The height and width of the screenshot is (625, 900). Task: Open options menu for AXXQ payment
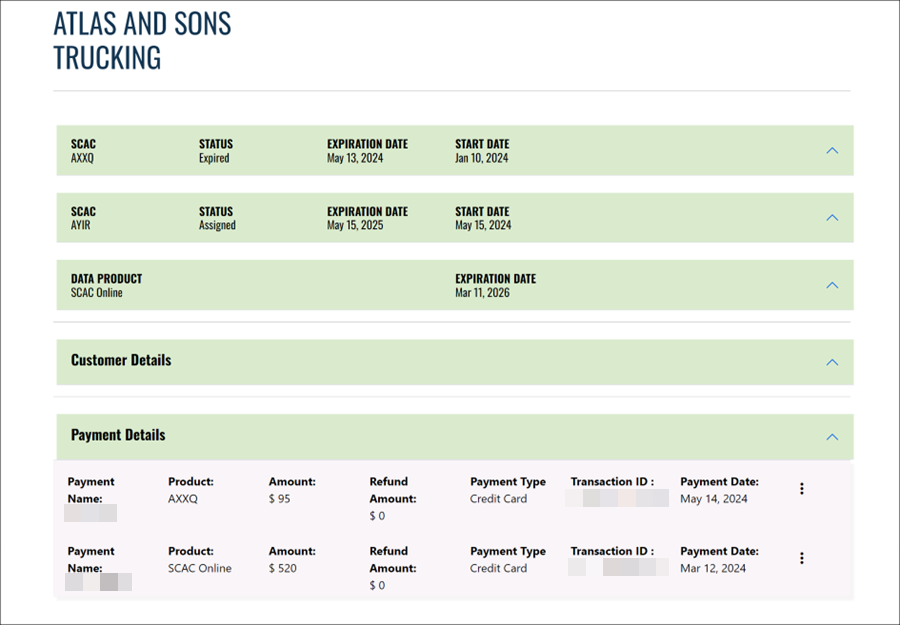pyautogui.click(x=801, y=489)
